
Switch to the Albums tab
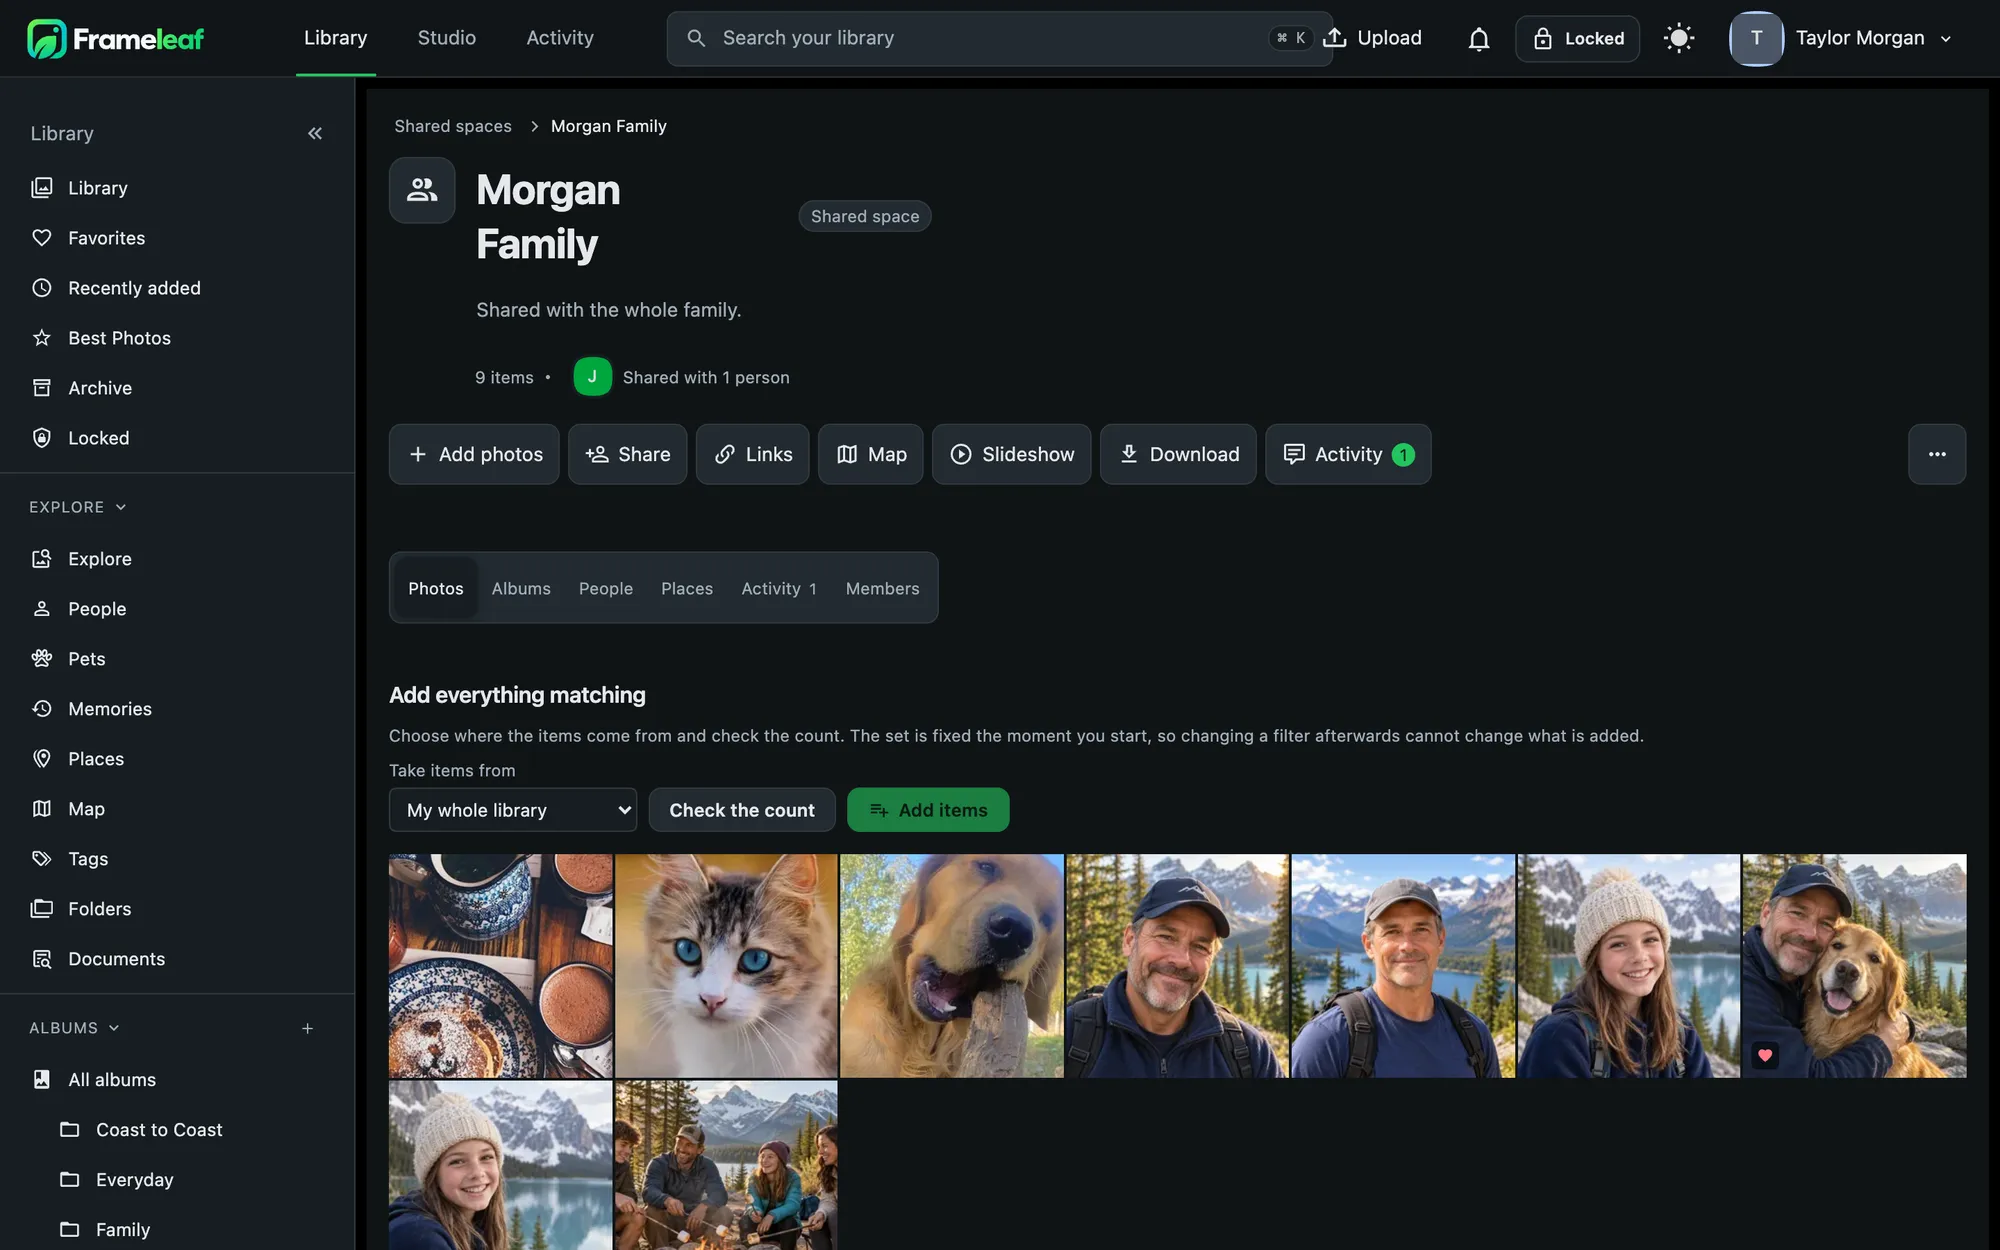[521, 589]
